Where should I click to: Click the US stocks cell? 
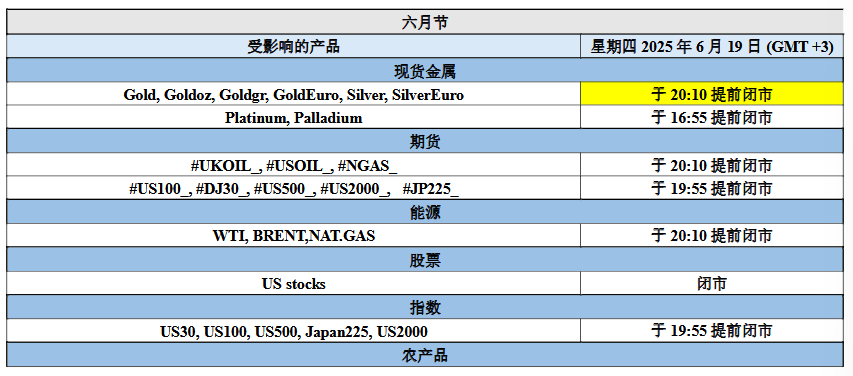tap(294, 283)
